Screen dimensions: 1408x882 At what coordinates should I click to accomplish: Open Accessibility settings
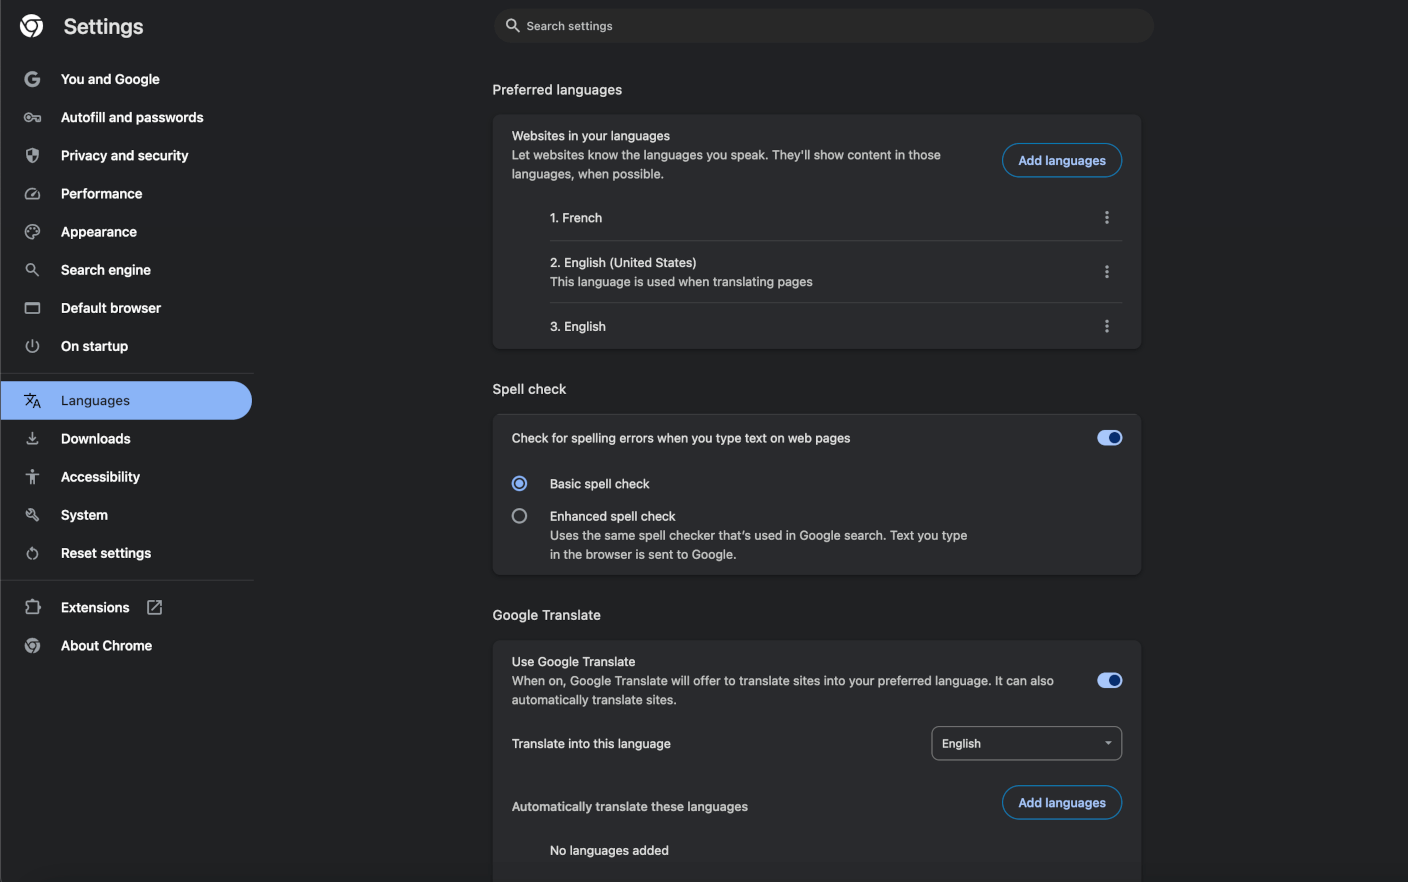point(100,476)
